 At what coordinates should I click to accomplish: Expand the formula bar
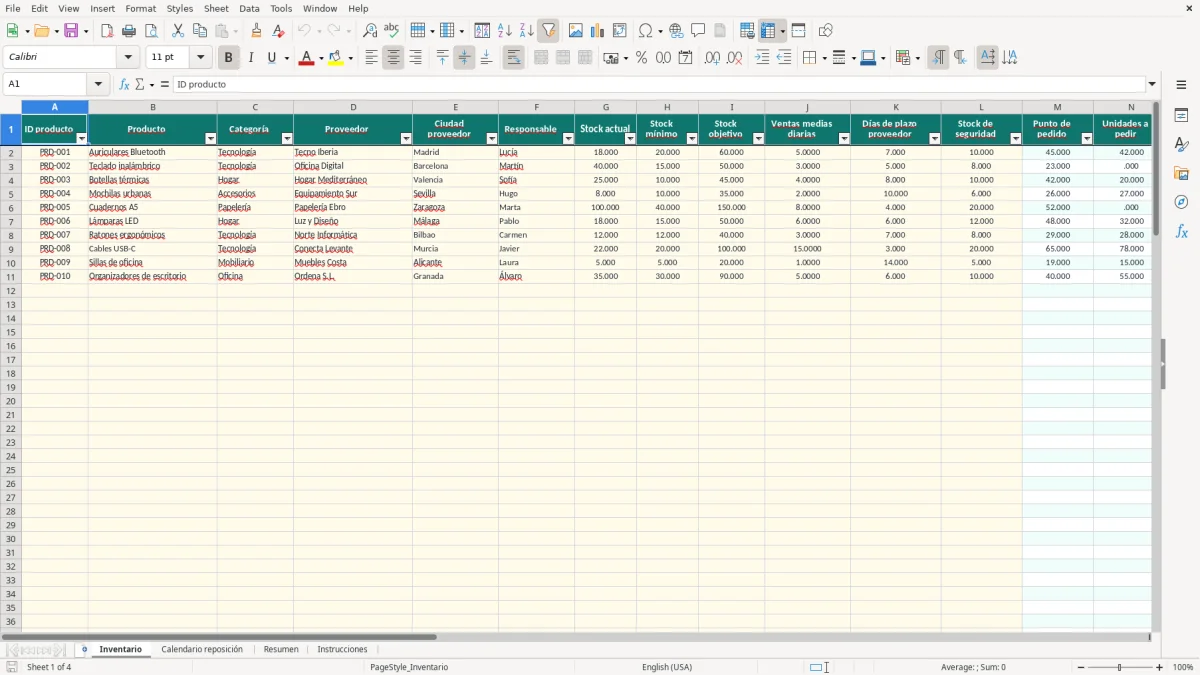[1152, 84]
